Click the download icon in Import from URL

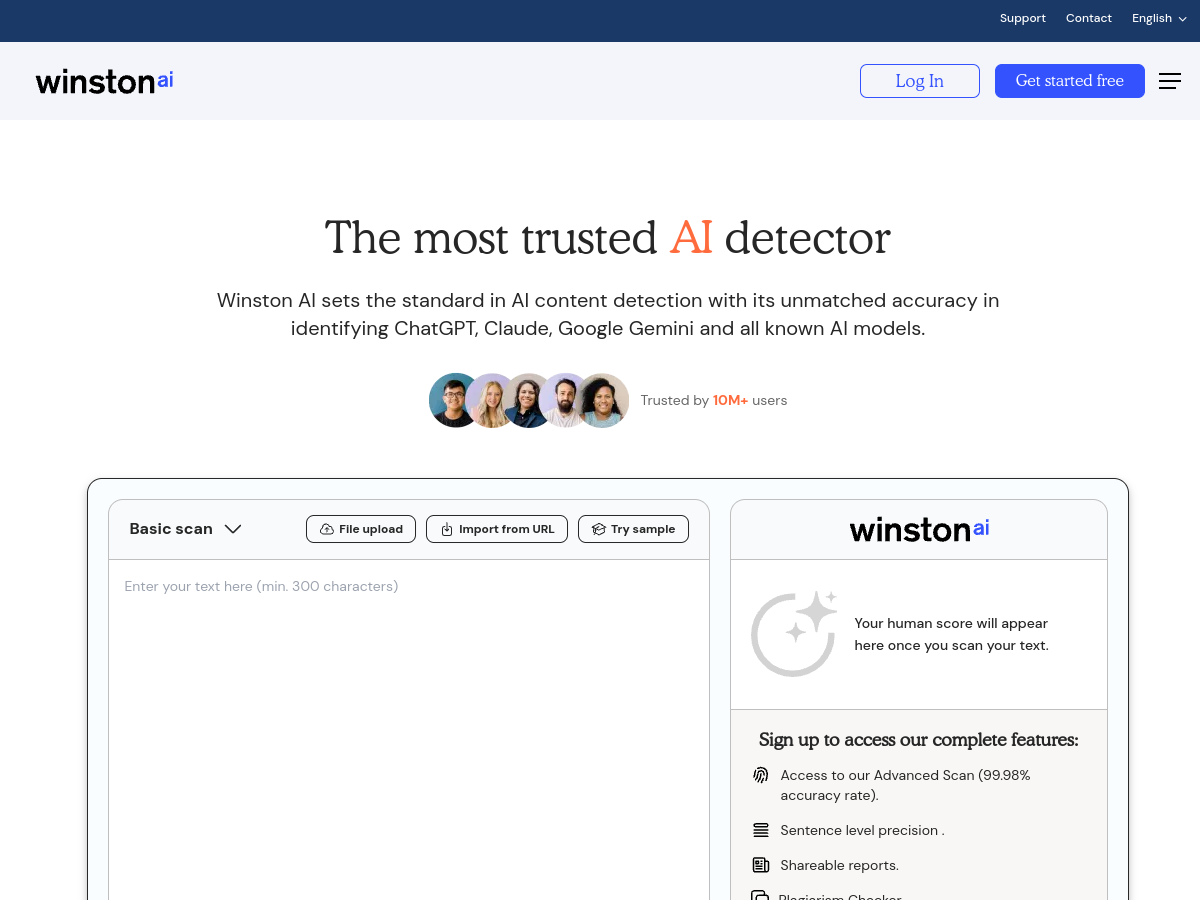447,529
